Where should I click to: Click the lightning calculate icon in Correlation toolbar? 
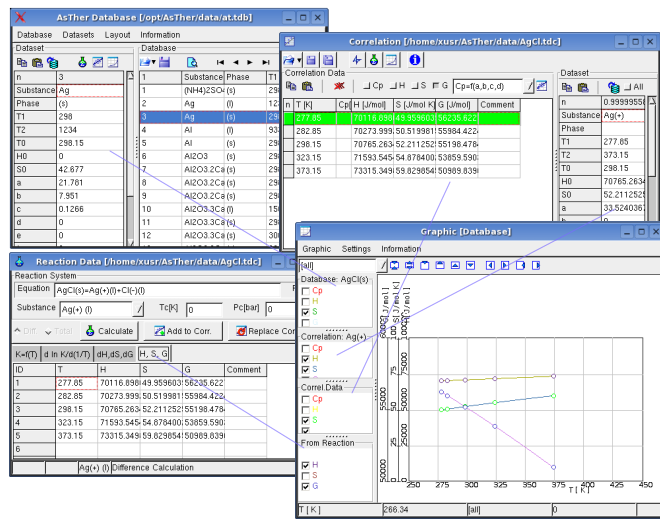click(357, 61)
